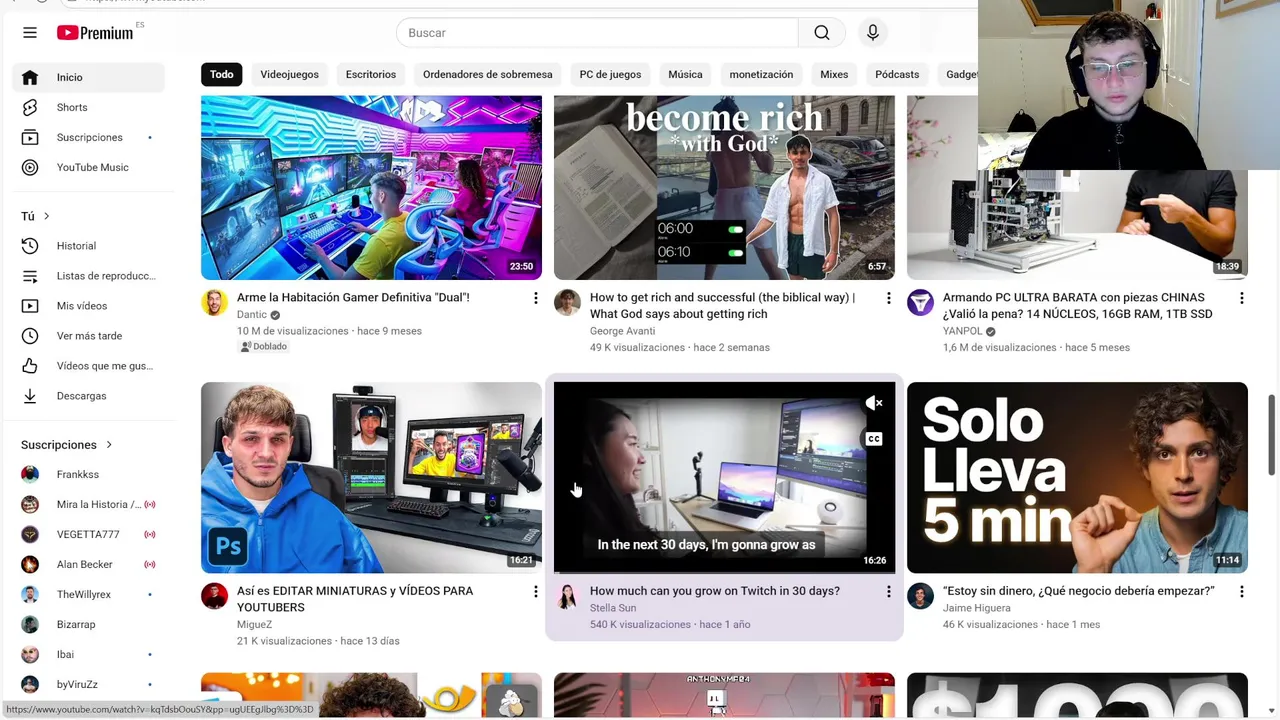Open Alan Becker subscription channel

pos(88,564)
